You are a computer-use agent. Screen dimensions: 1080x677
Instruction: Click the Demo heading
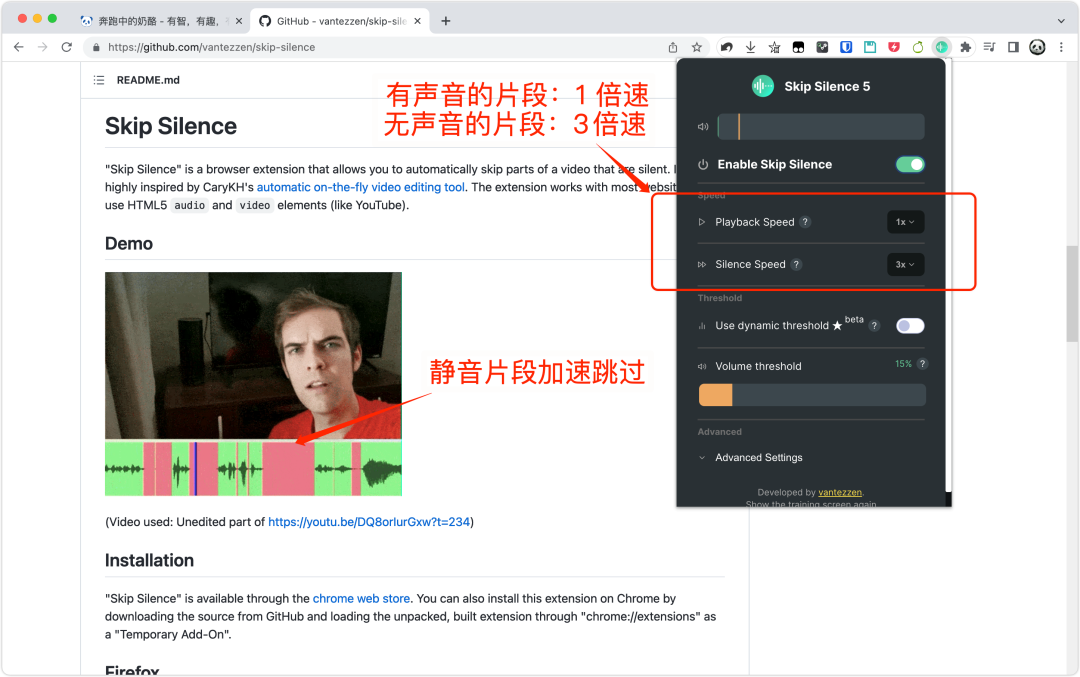pos(129,244)
